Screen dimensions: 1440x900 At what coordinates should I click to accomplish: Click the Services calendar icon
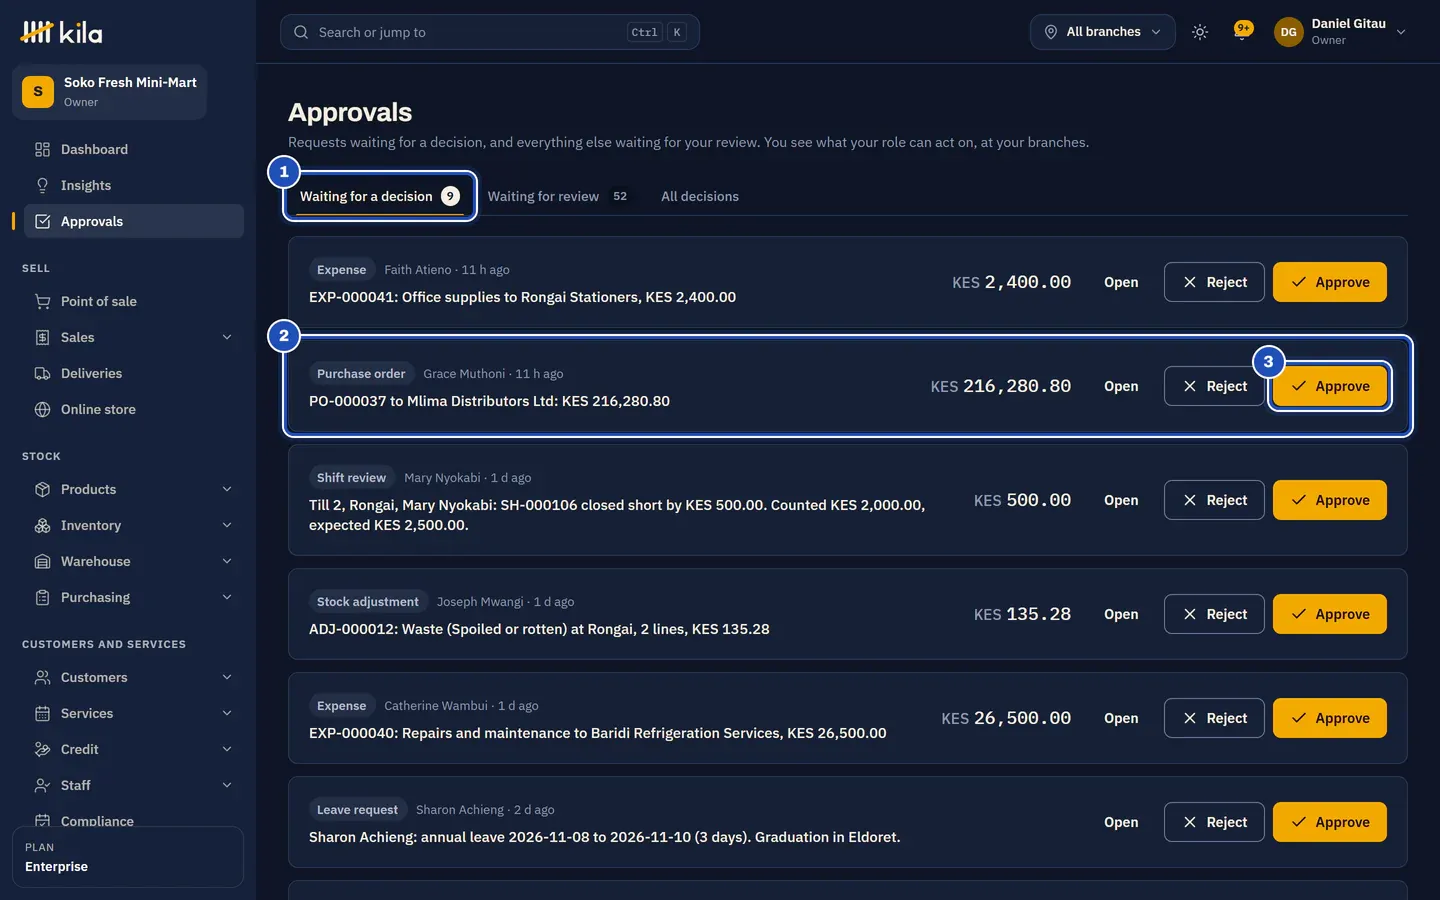pos(42,713)
